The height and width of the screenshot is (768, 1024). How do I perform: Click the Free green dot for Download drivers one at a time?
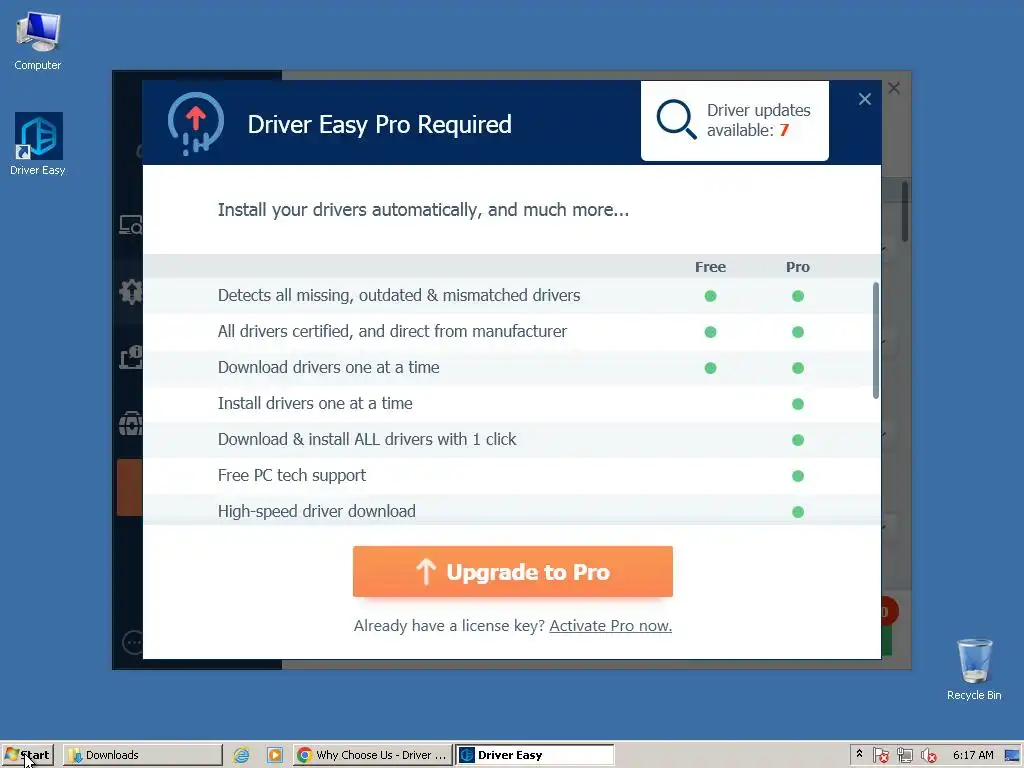point(711,368)
